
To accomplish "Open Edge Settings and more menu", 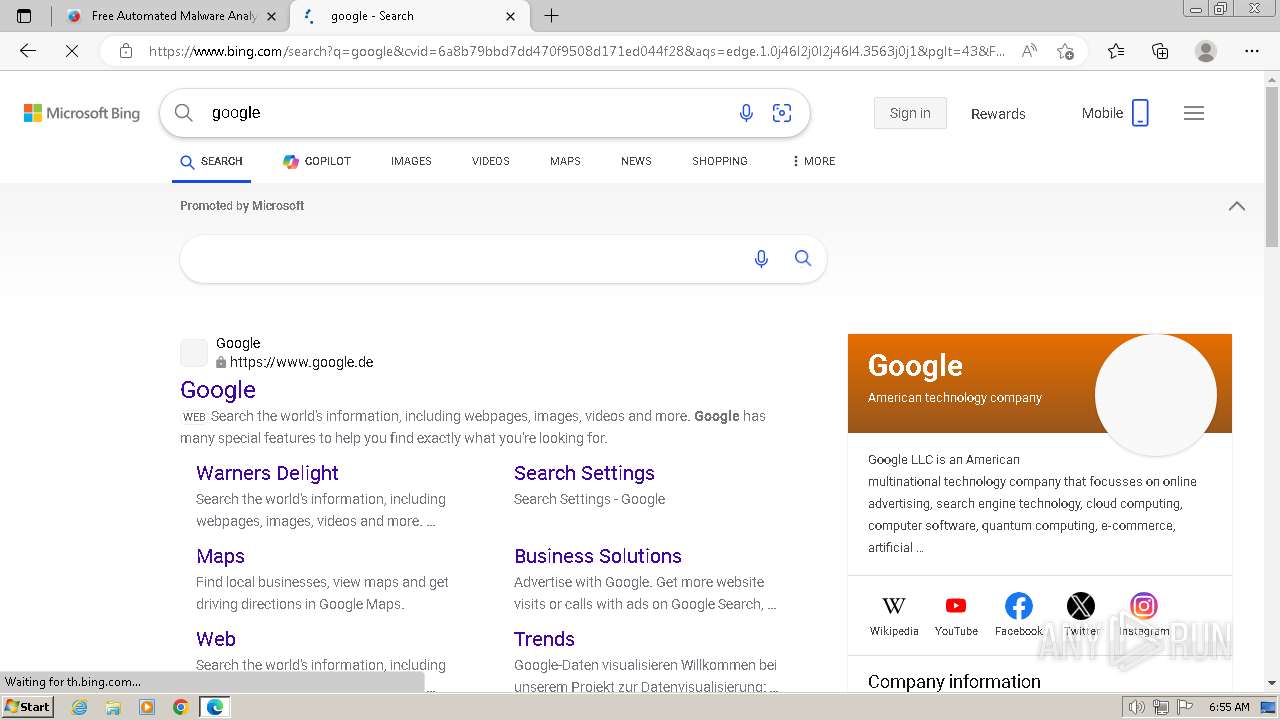I will click(1251, 51).
